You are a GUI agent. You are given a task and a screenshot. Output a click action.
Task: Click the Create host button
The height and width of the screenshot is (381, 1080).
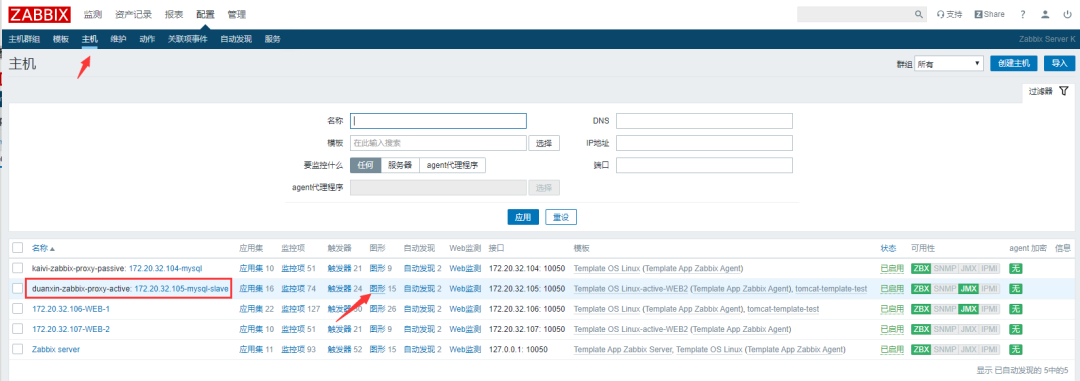click(1014, 63)
